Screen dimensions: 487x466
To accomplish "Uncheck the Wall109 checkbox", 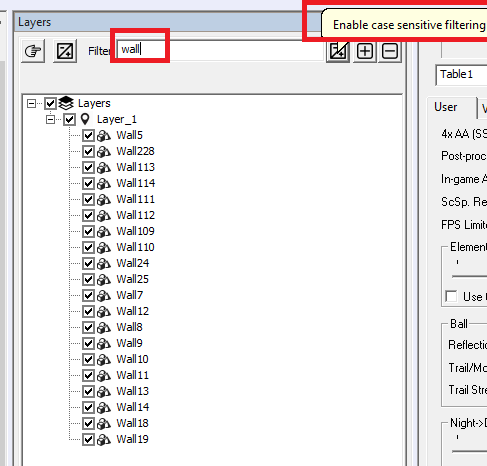I will pyautogui.click(x=88, y=231).
